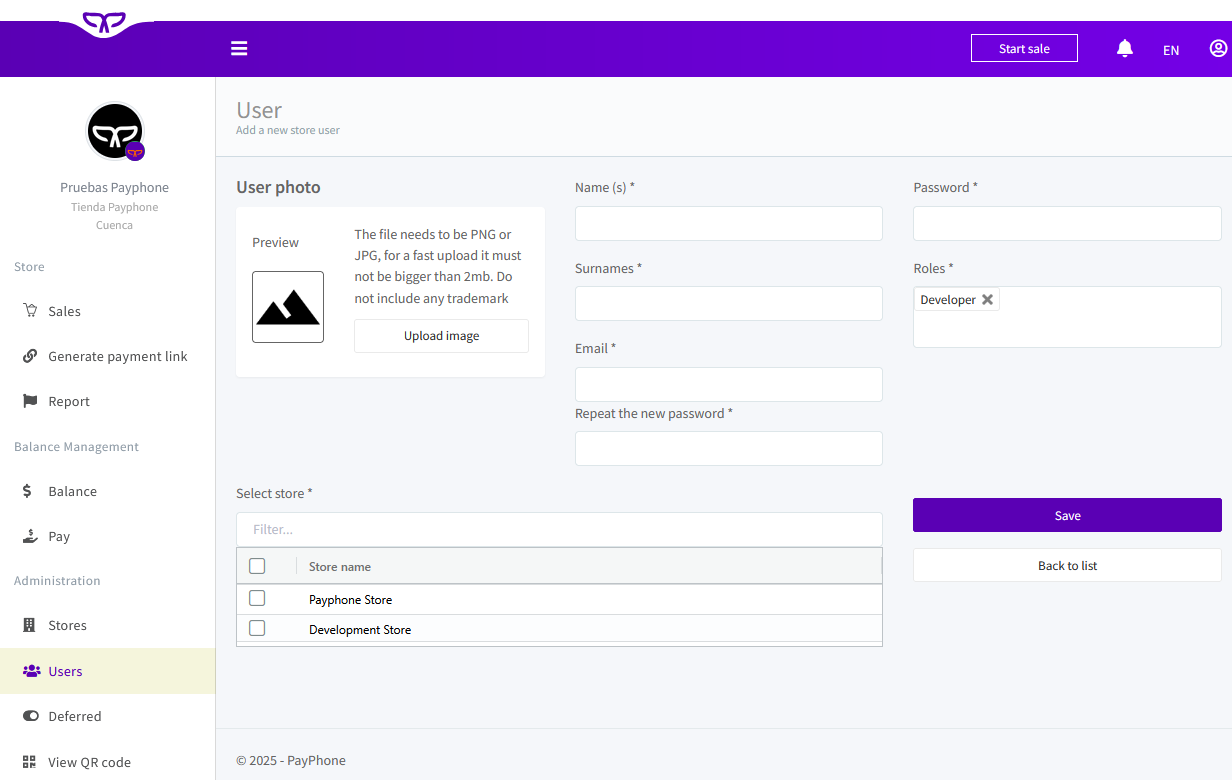
Task: Focus the Email input field
Action: click(729, 384)
